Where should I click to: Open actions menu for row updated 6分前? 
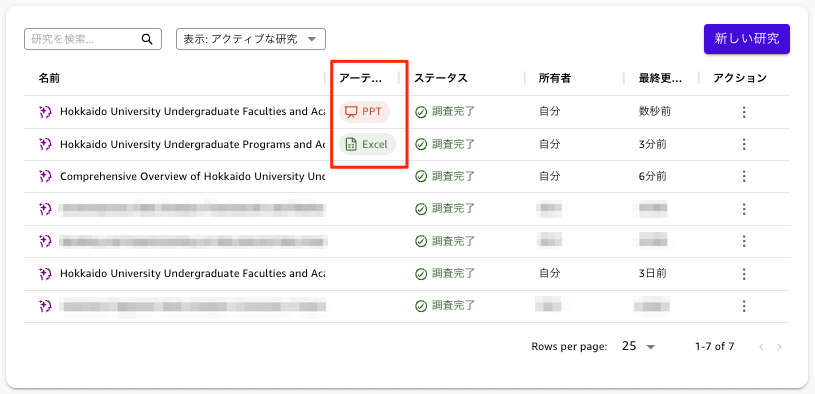744,176
